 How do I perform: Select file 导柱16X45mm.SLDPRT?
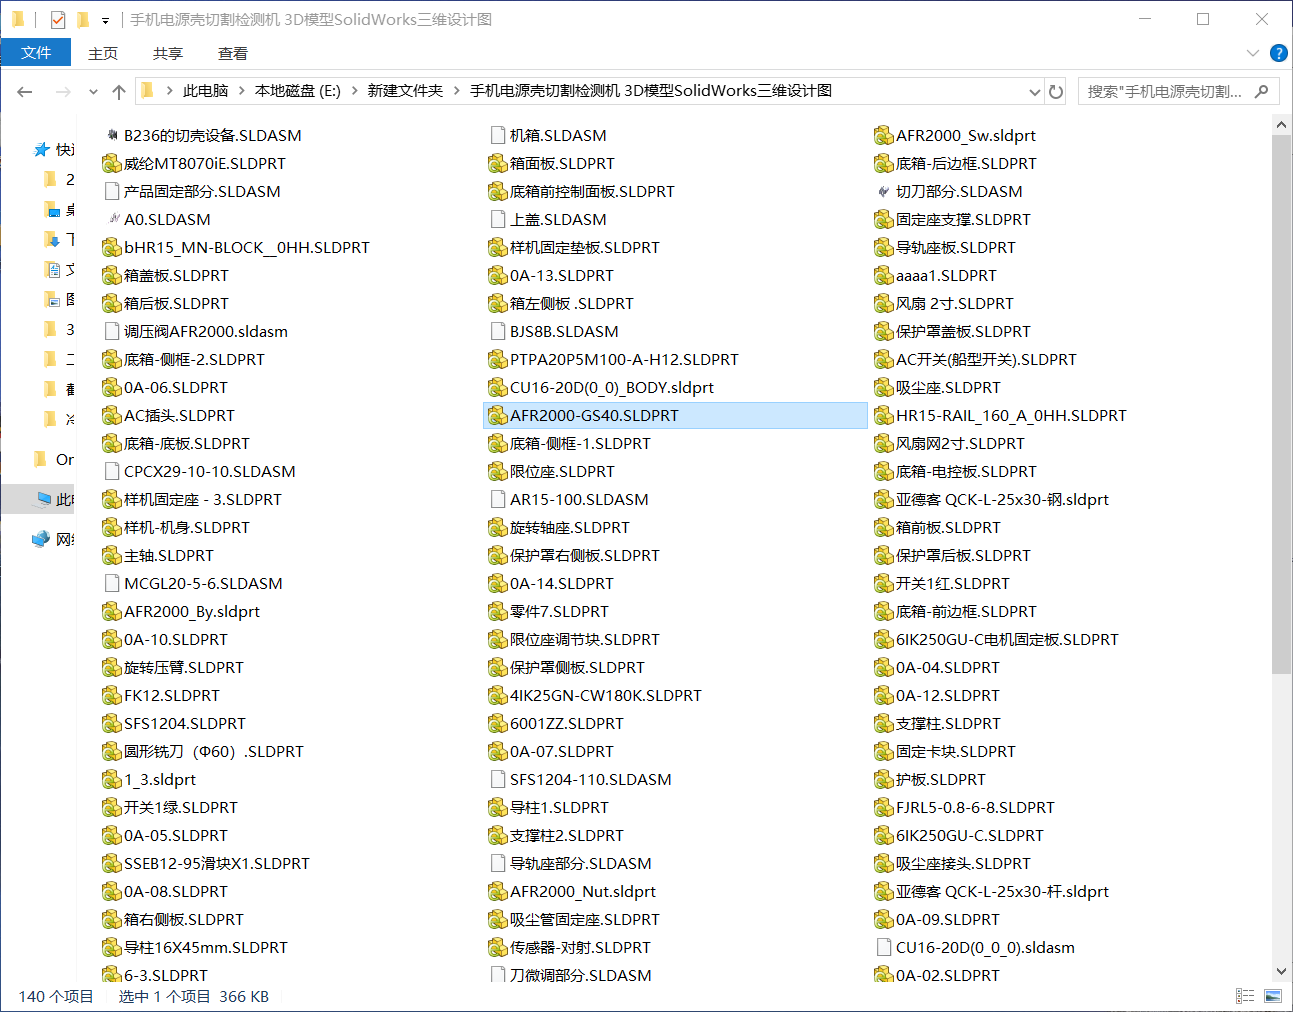pyautogui.click(x=195, y=947)
